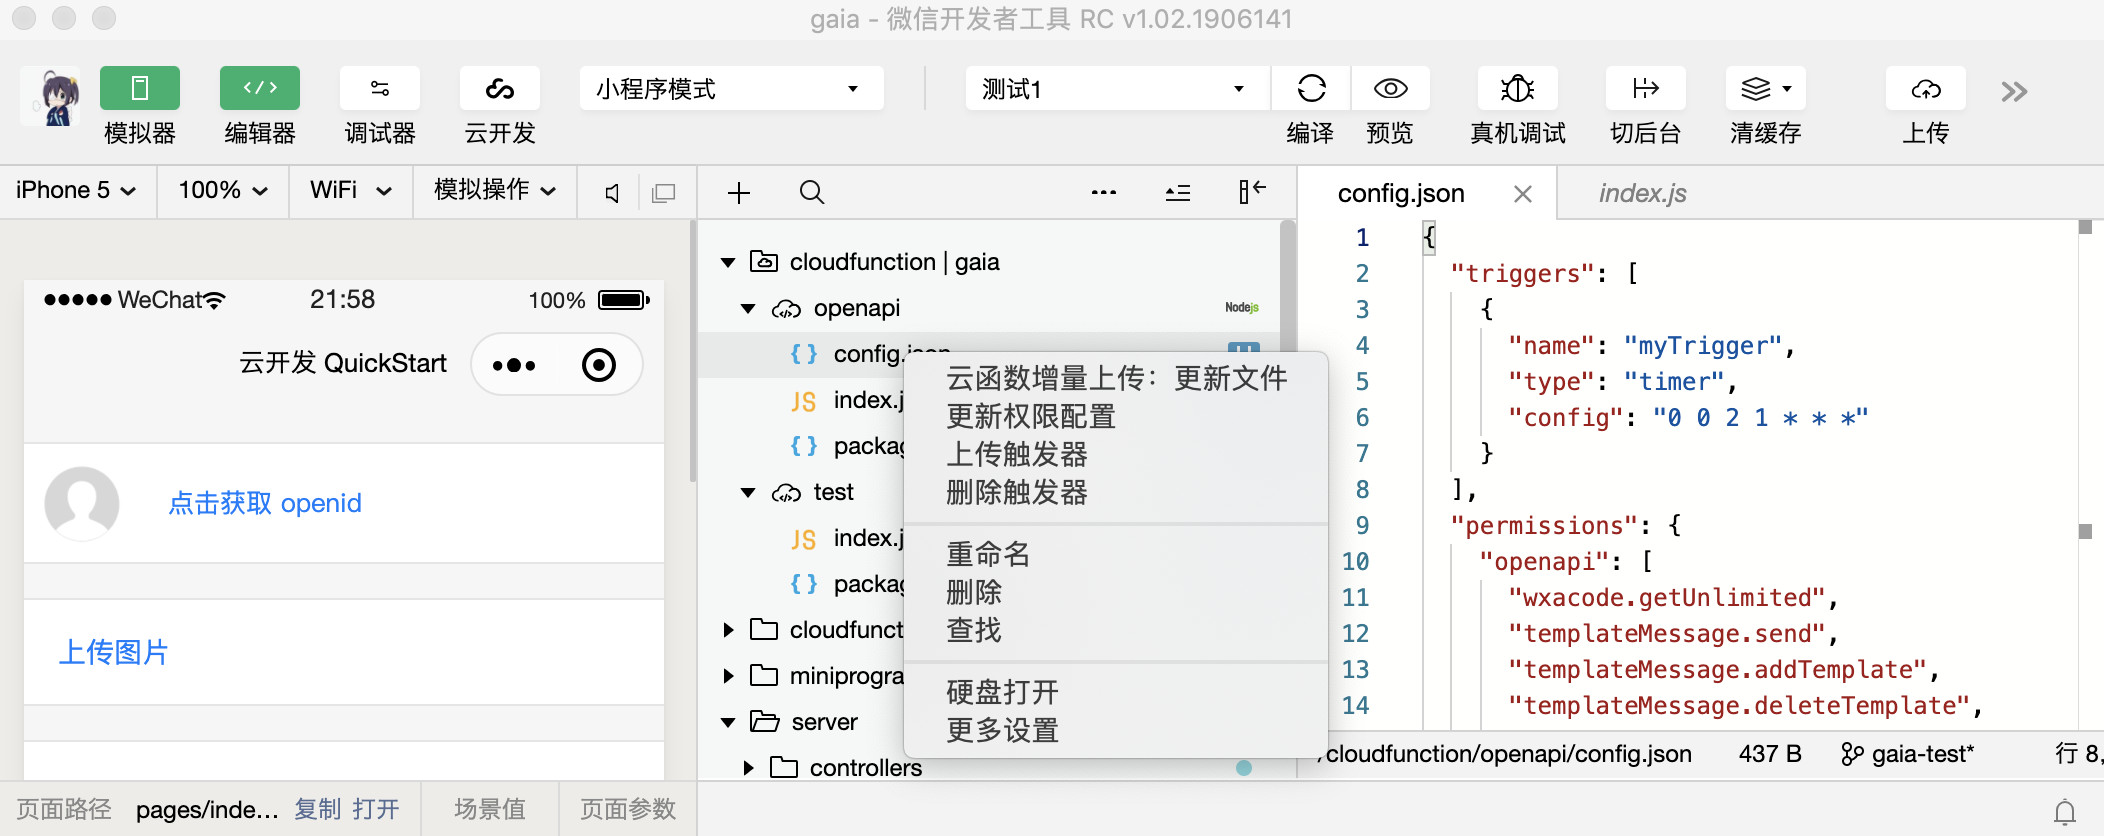The width and height of the screenshot is (2104, 836).
Task: Collapse the openapi cloud function folder
Action: tap(748, 309)
